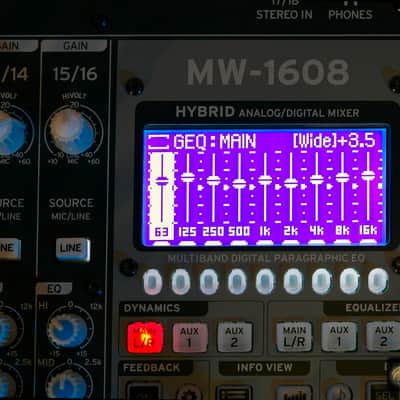The height and width of the screenshot is (400, 400).
Task: Select the 63 Hz GEQ fader
Action: [x=162, y=181]
